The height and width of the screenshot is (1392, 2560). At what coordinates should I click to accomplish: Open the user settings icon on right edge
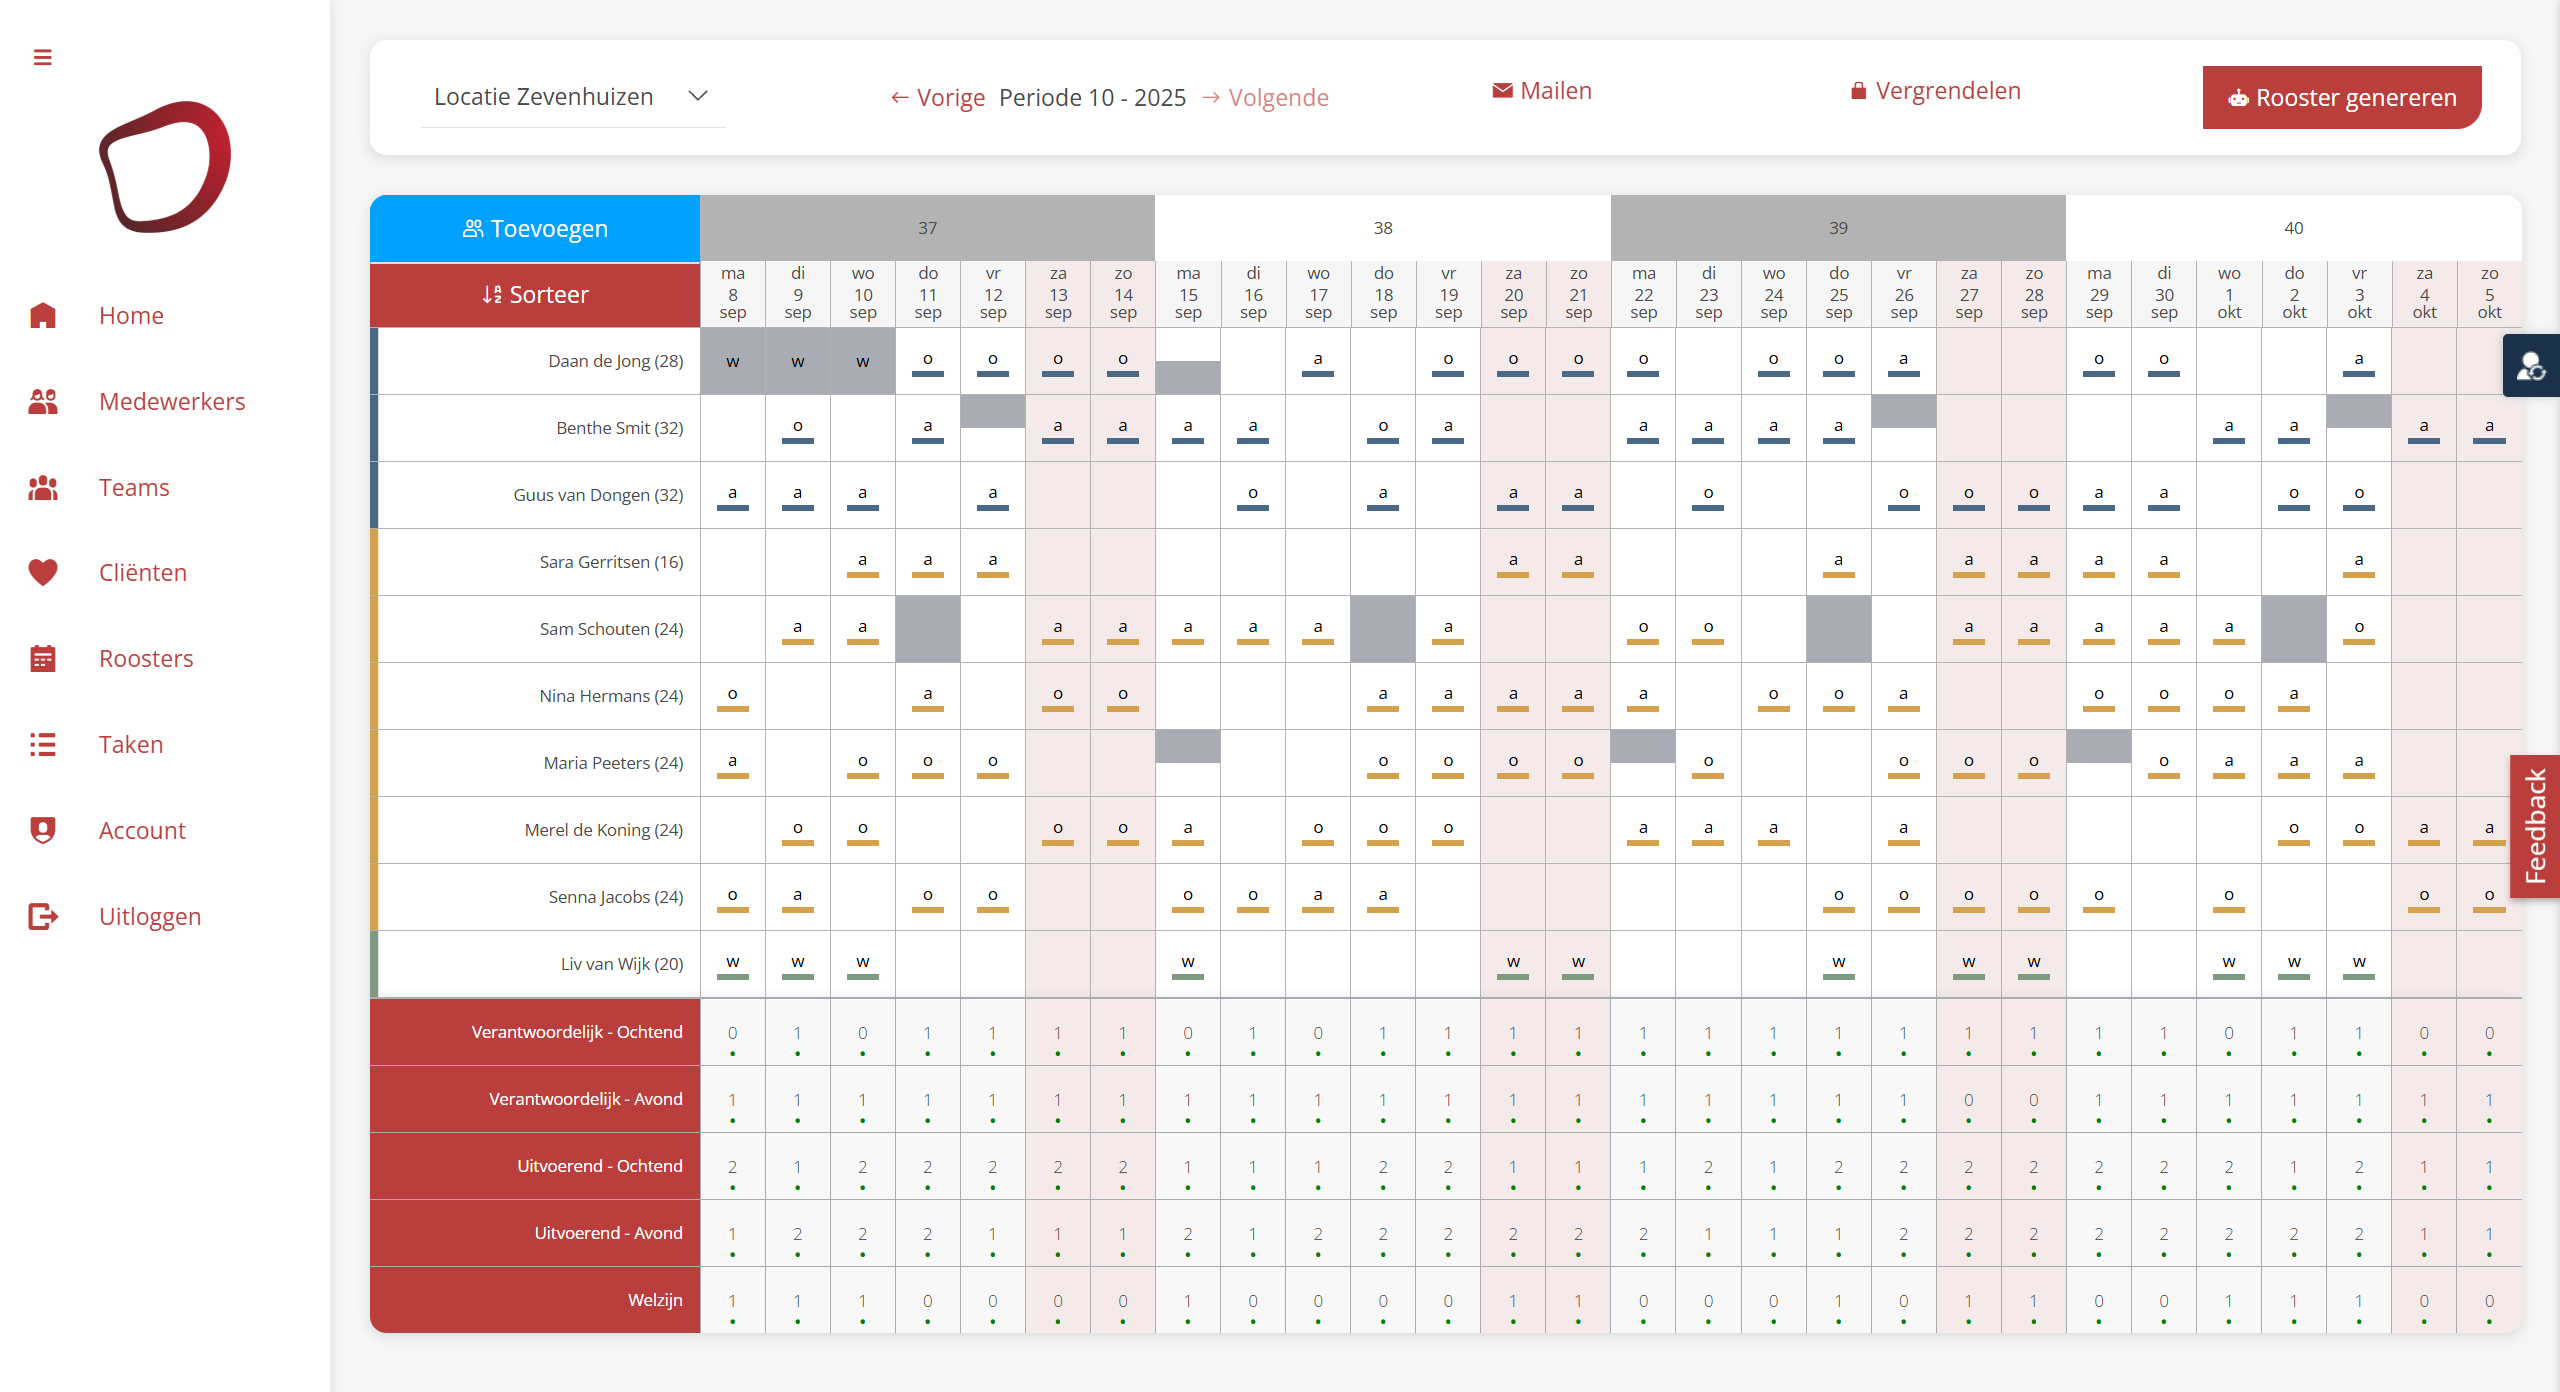(2531, 367)
